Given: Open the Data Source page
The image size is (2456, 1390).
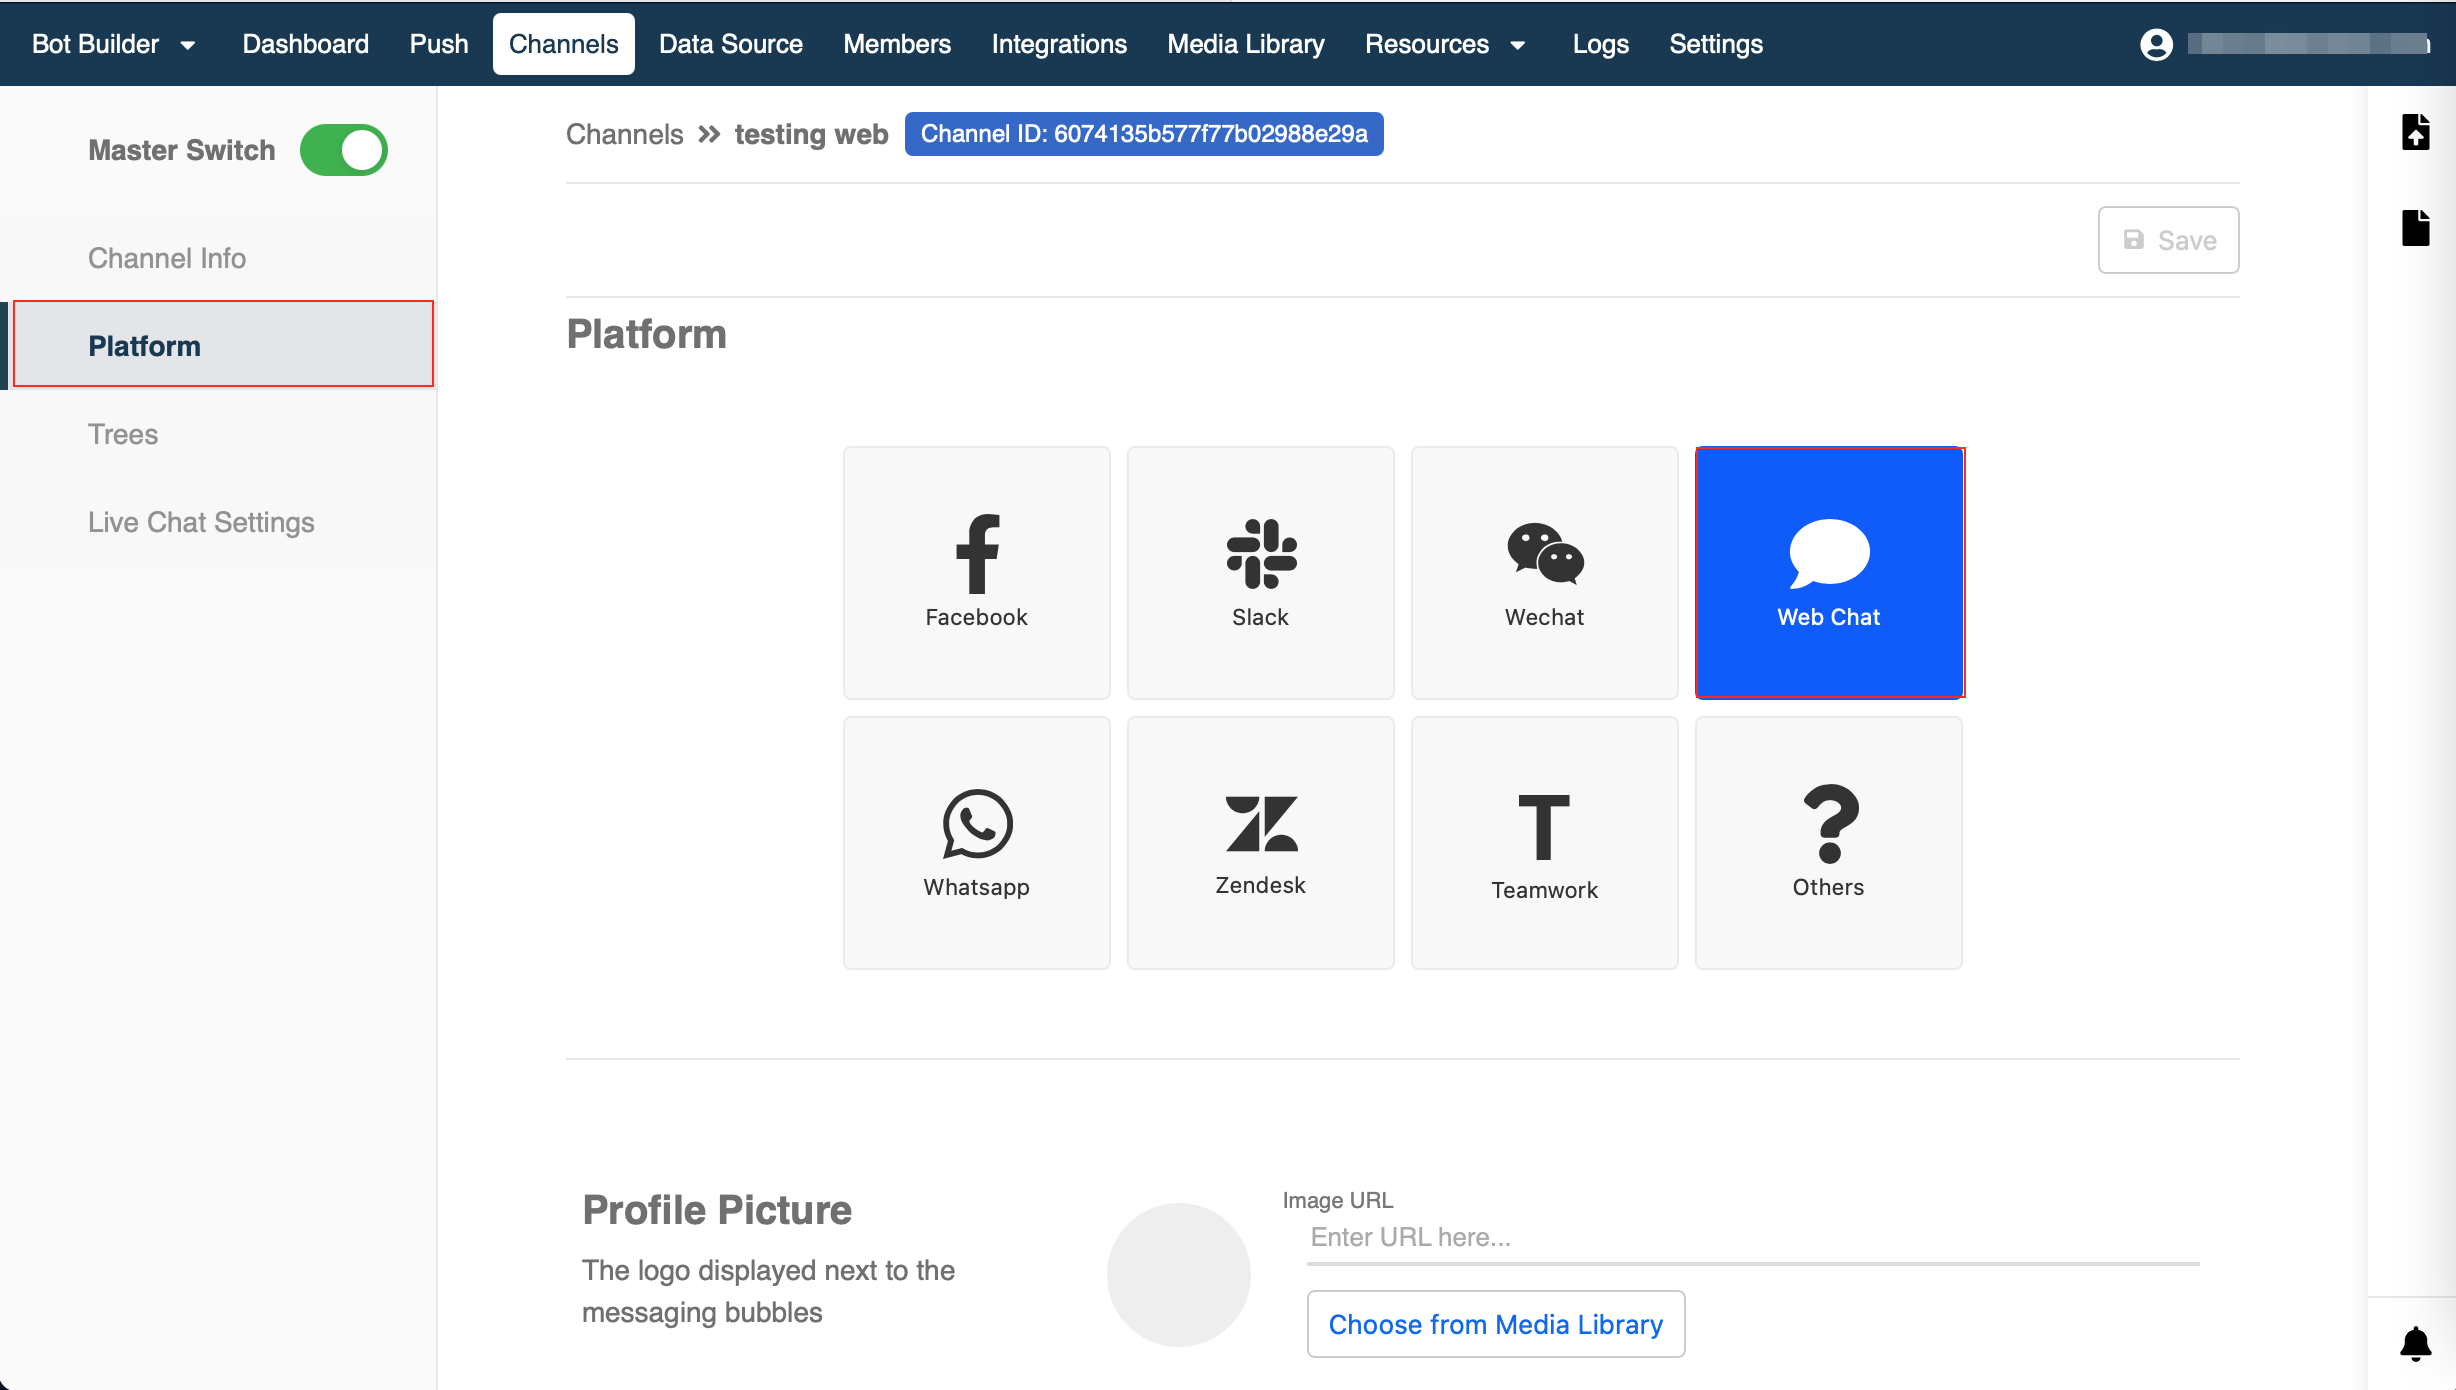Looking at the screenshot, I should tap(730, 44).
